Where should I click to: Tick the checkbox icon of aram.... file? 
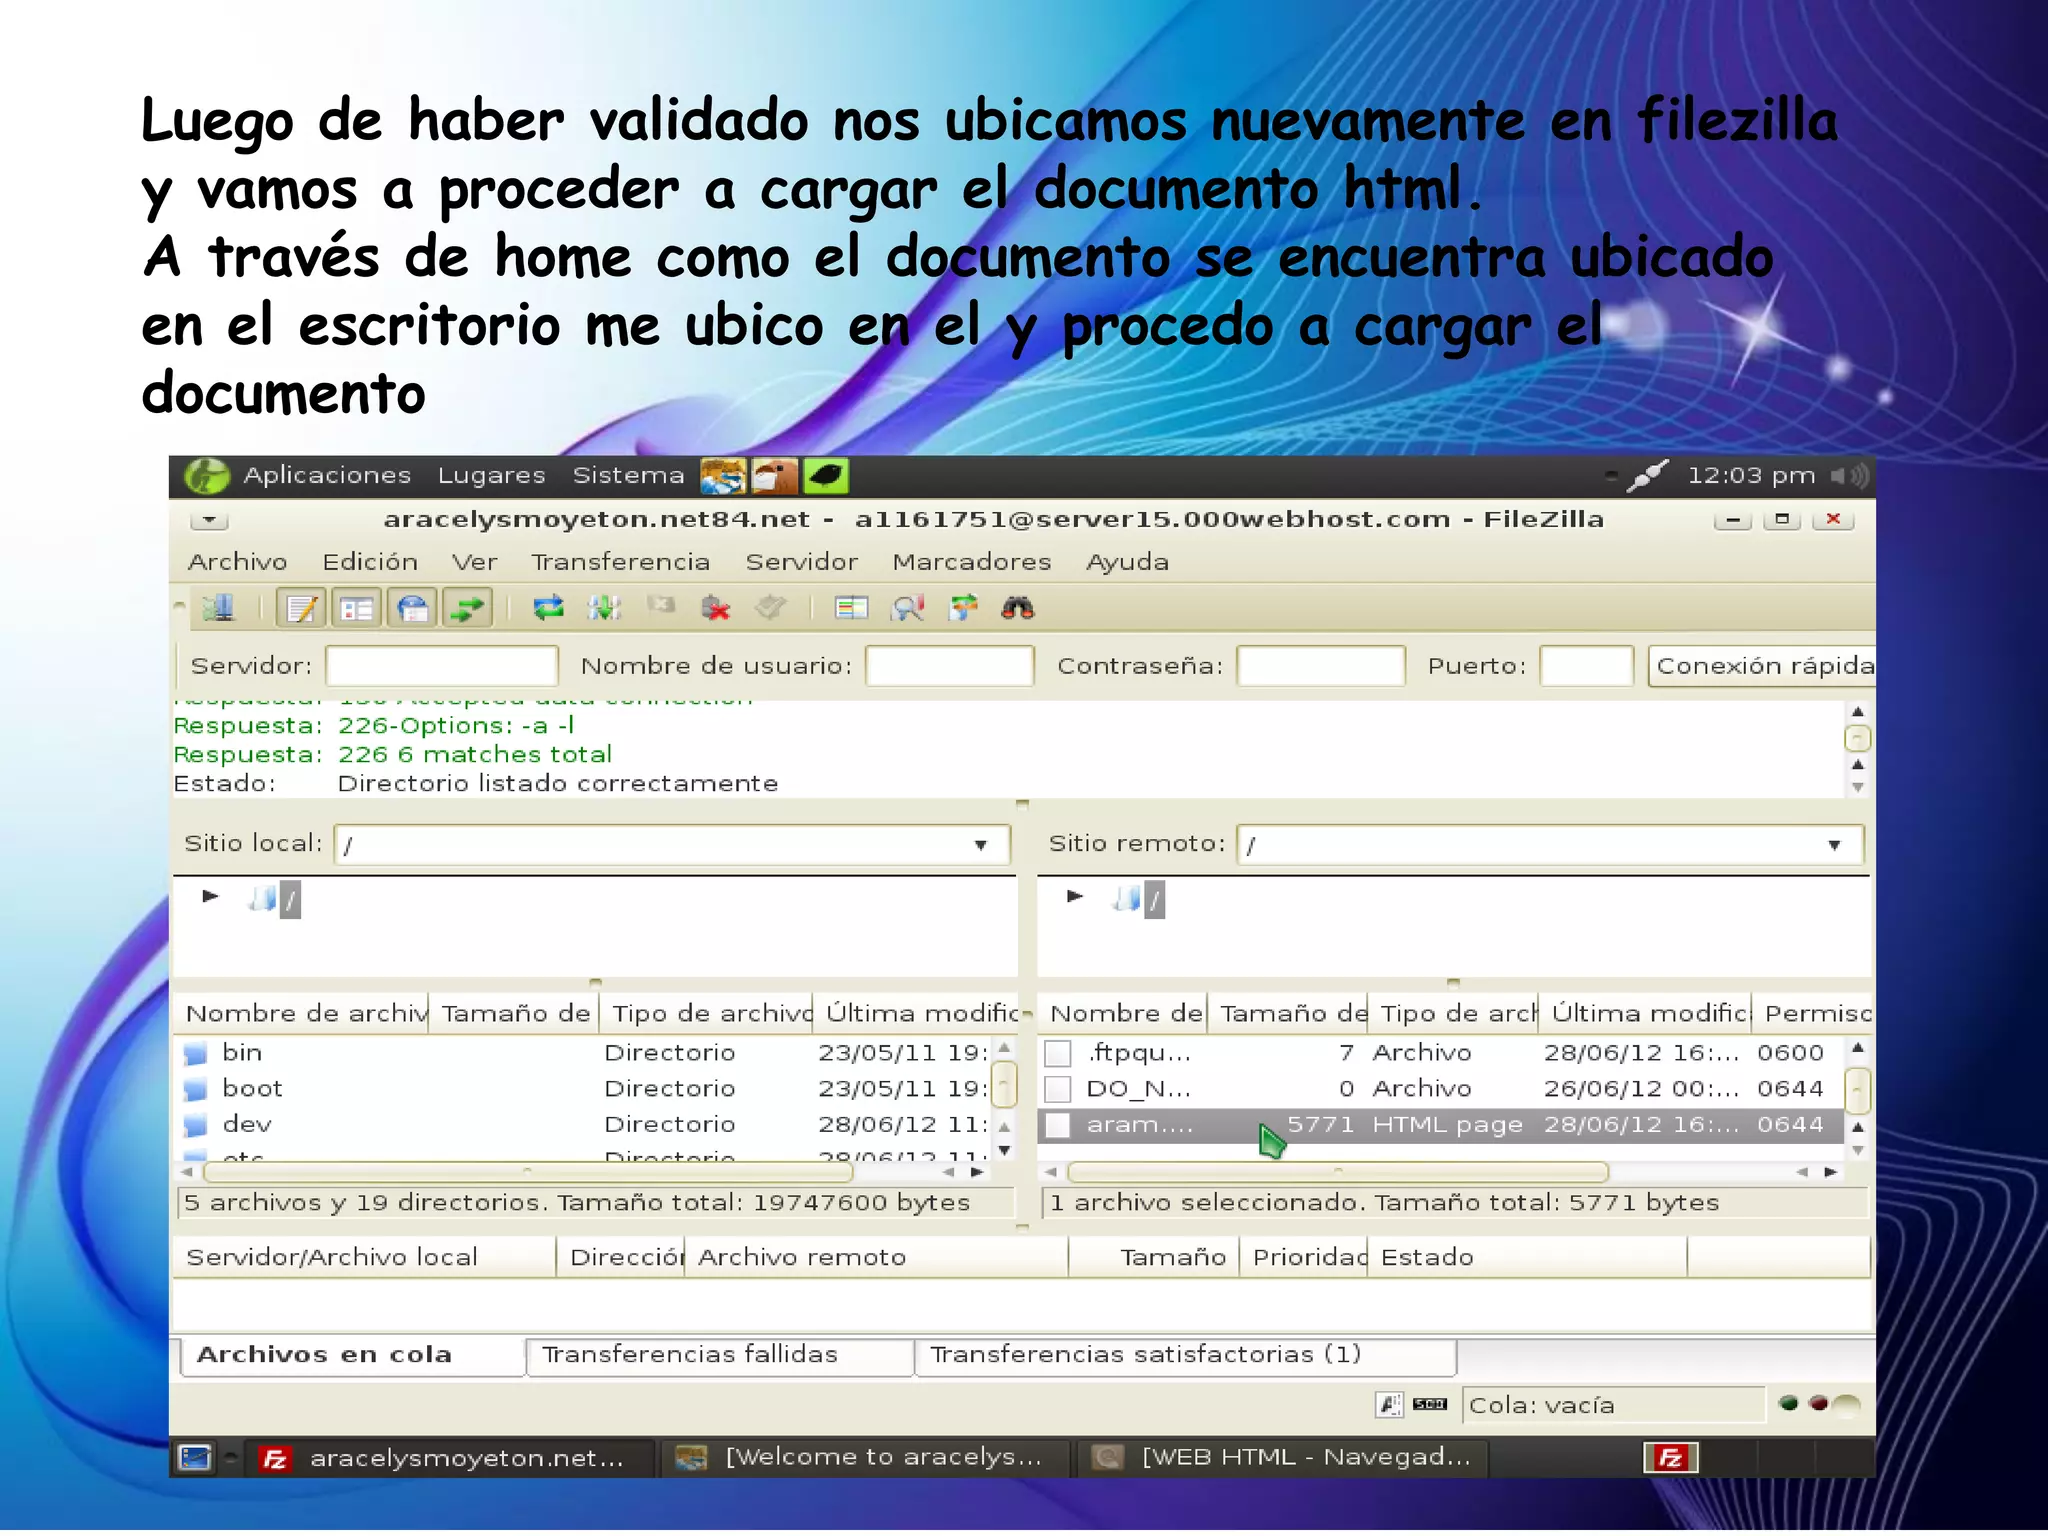(x=1058, y=1125)
